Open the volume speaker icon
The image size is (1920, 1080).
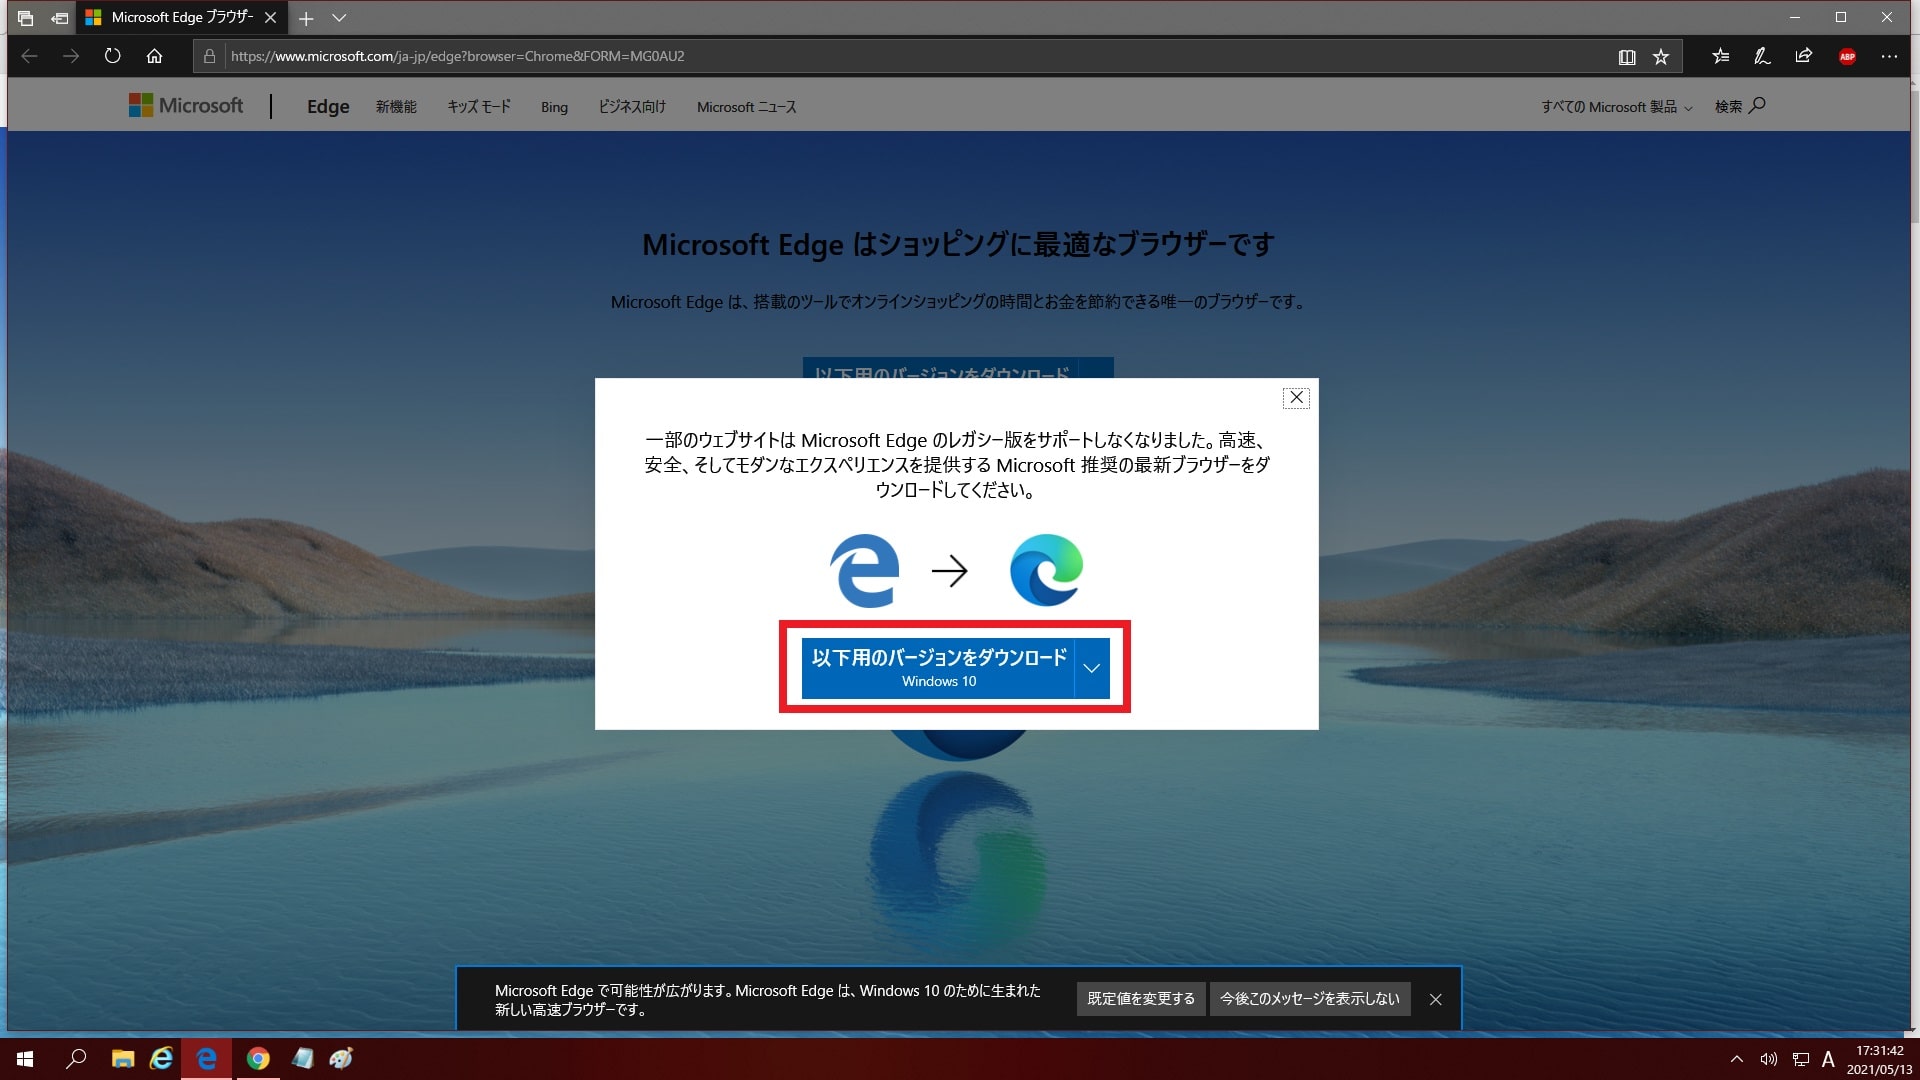pos(1769,1060)
